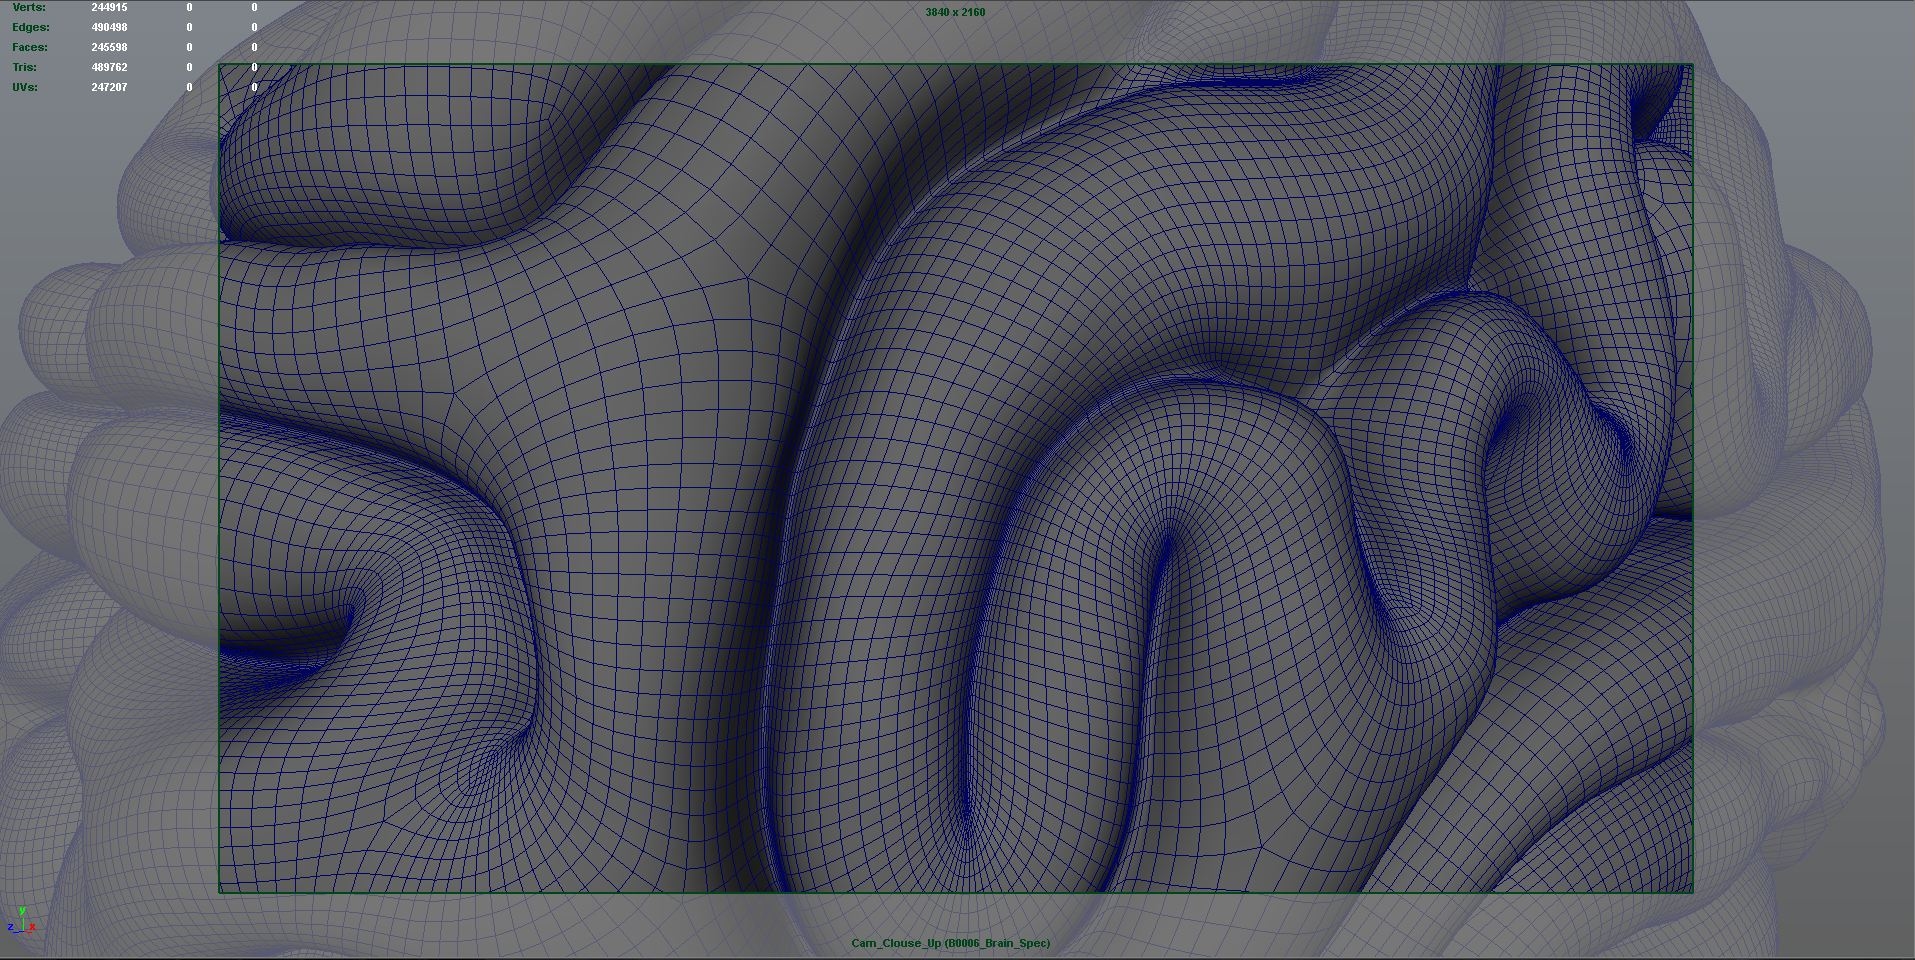Click the UV count value 247207
The height and width of the screenshot is (960, 1915).
(x=109, y=87)
